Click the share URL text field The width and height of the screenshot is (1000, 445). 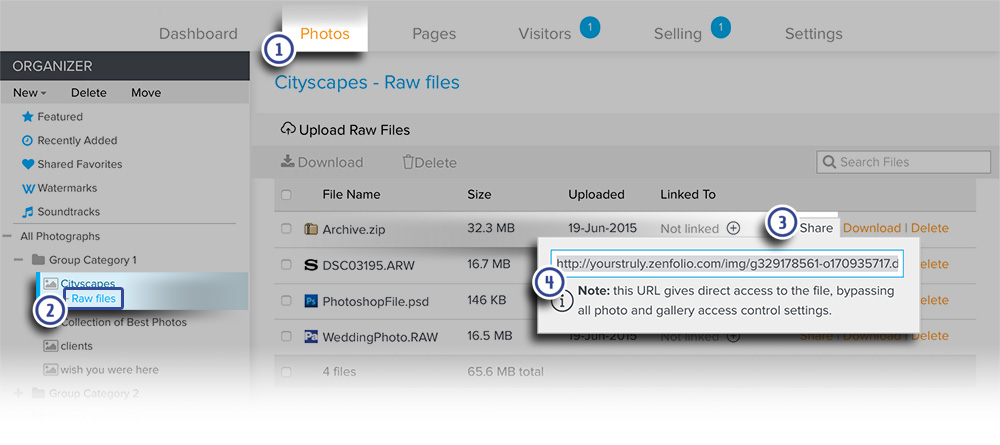click(727, 264)
